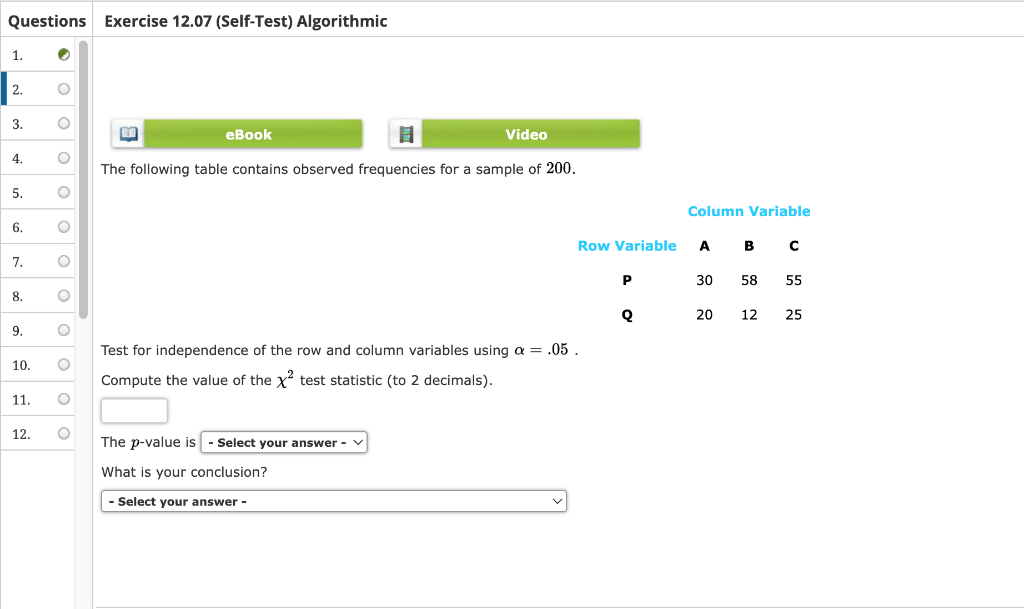The width and height of the screenshot is (1024, 609).
Task: Select the radio button beside question 5
Action: pos(63,192)
